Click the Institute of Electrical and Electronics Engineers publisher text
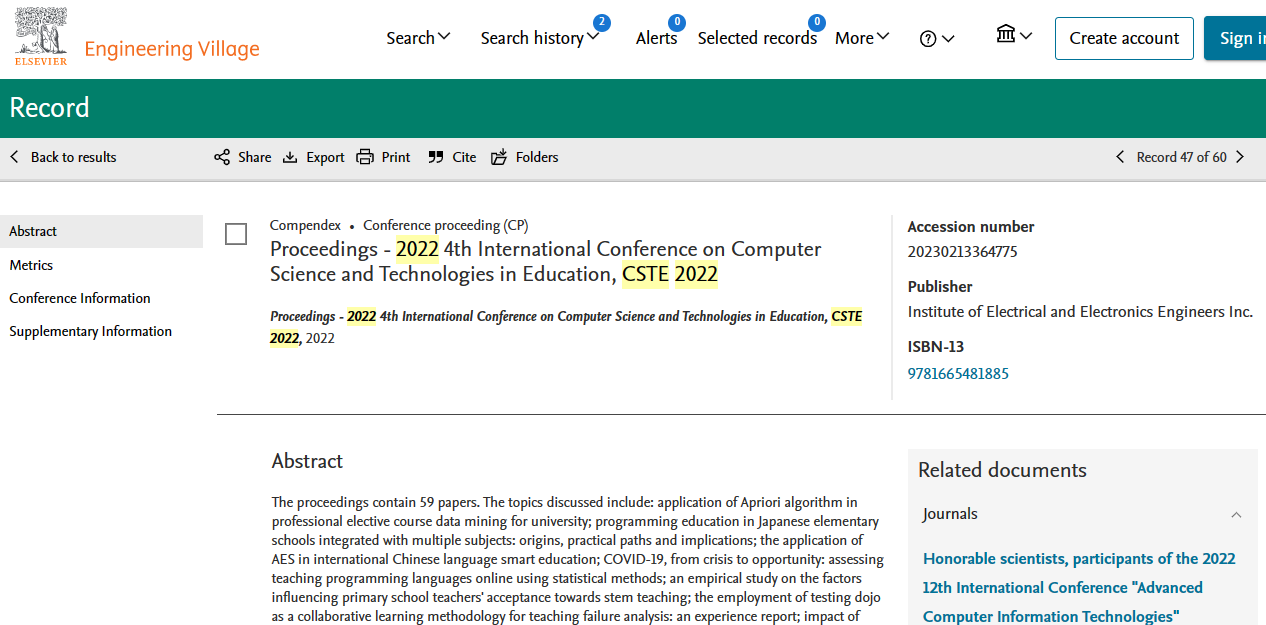This screenshot has height=625, width=1266. coord(1080,312)
